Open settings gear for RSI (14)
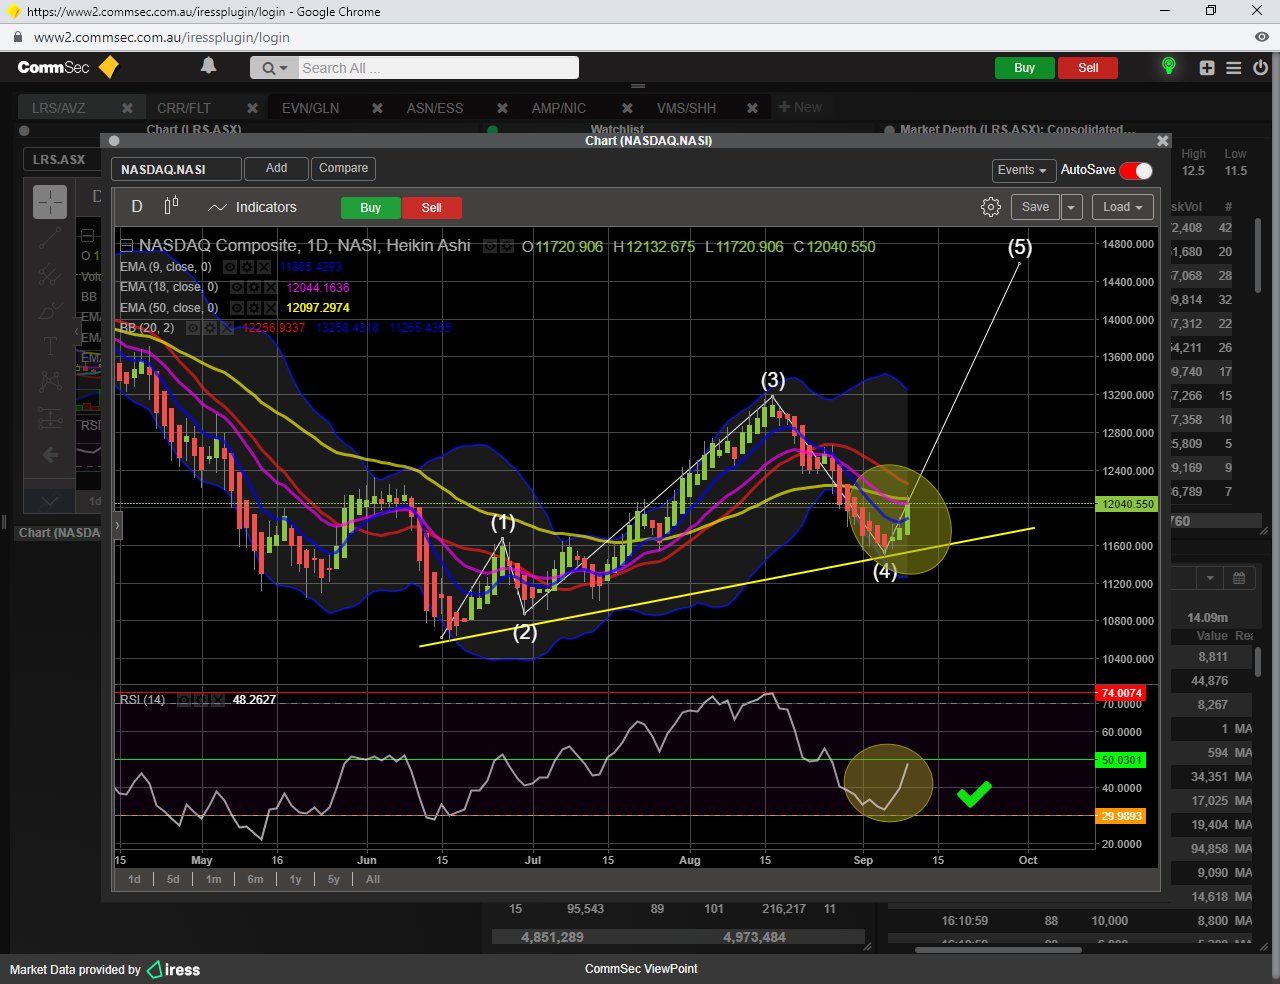1280x984 pixels. [200, 700]
